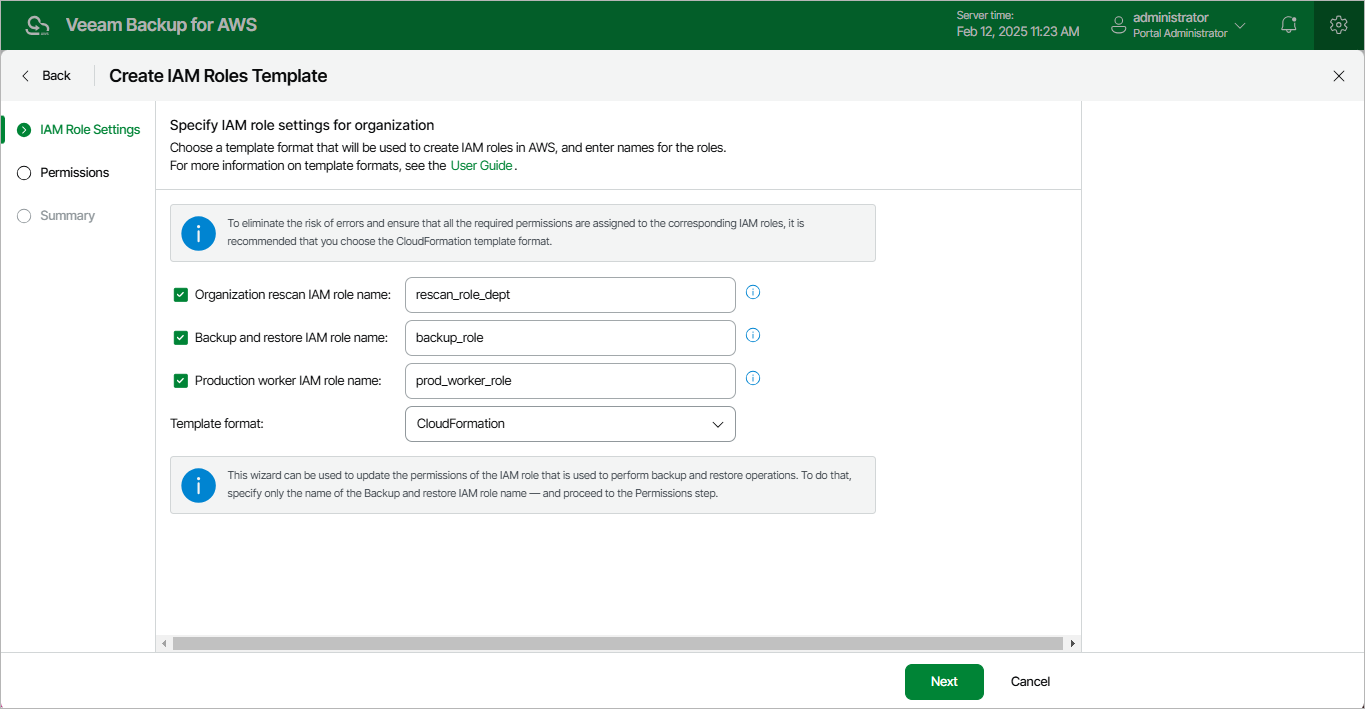Select the IAM Role Settings step
Viewport: 1365px width, 709px height.
[x=89, y=129]
